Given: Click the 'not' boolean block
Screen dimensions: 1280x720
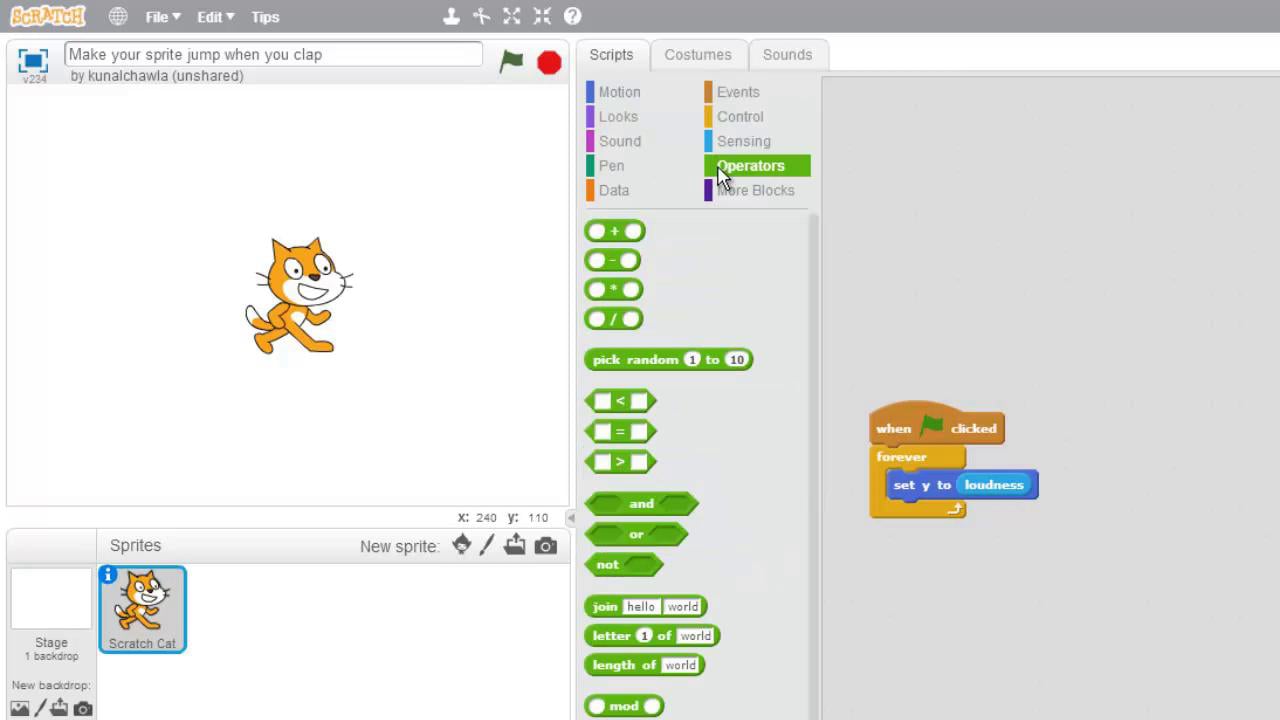Looking at the screenshot, I should point(623,565).
